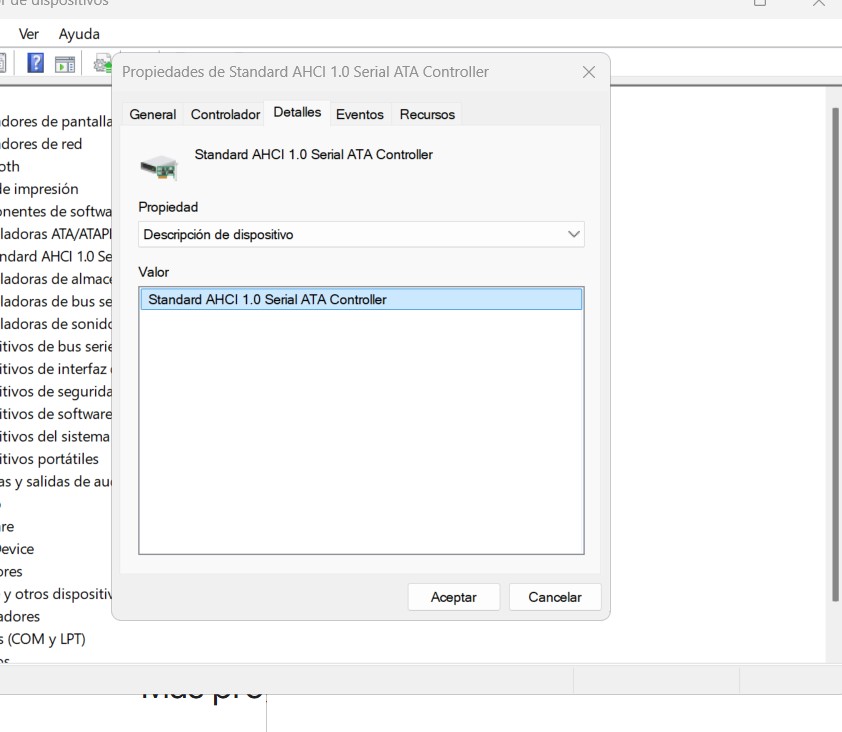
Task: Select 'ndard AHCI 1.0 Se' device in tree
Action: click(56, 257)
